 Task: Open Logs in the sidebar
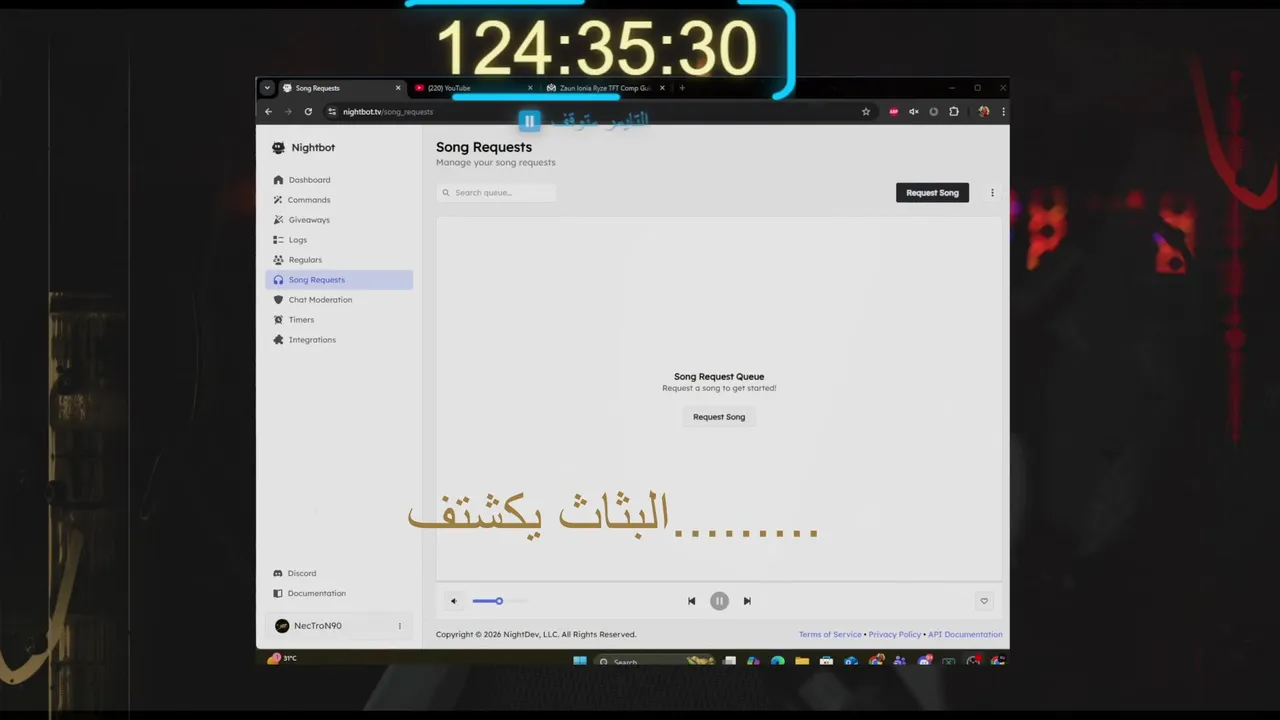point(339,240)
